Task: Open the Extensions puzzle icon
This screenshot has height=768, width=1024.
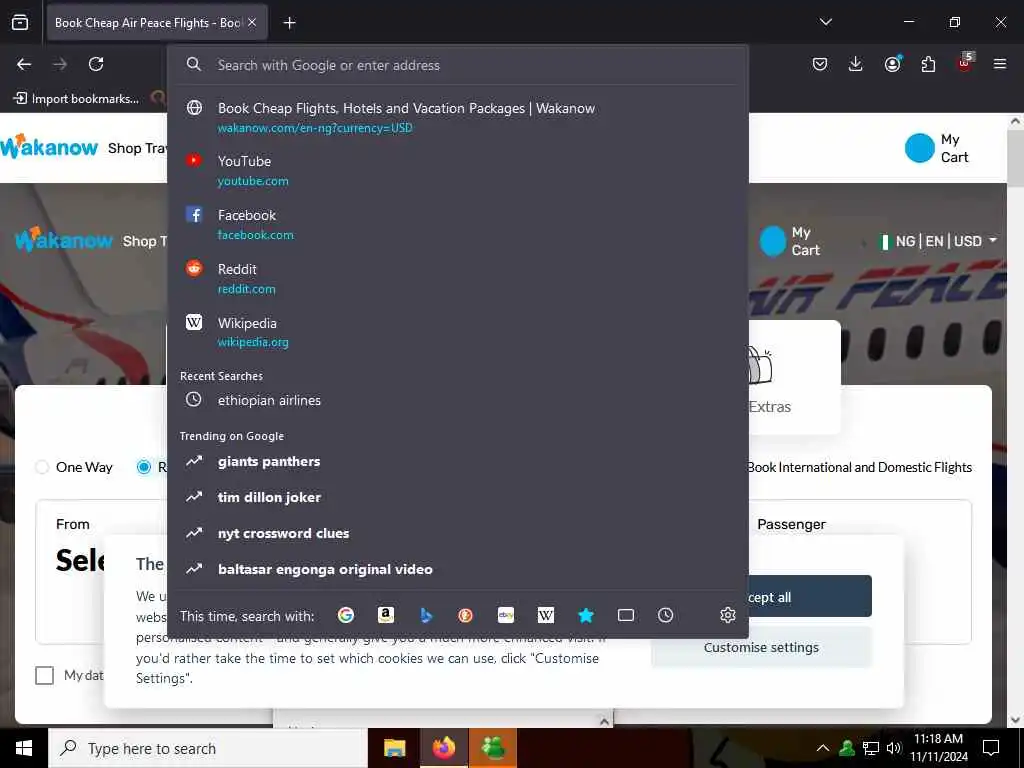Action: tap(928, 64)
